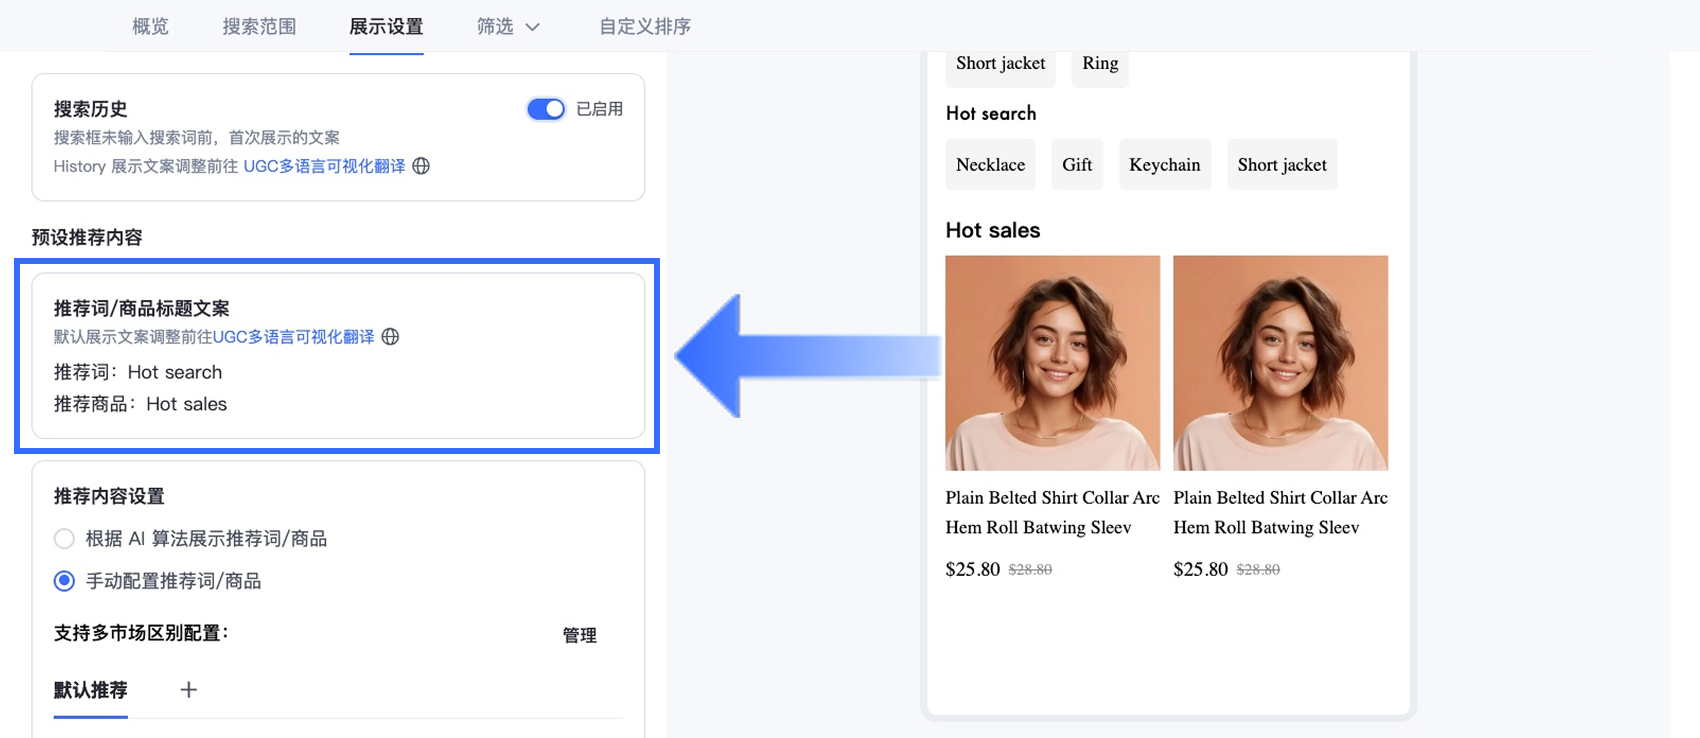
Task: Open the 自定义排序 tab
Action: click(645, 27)
